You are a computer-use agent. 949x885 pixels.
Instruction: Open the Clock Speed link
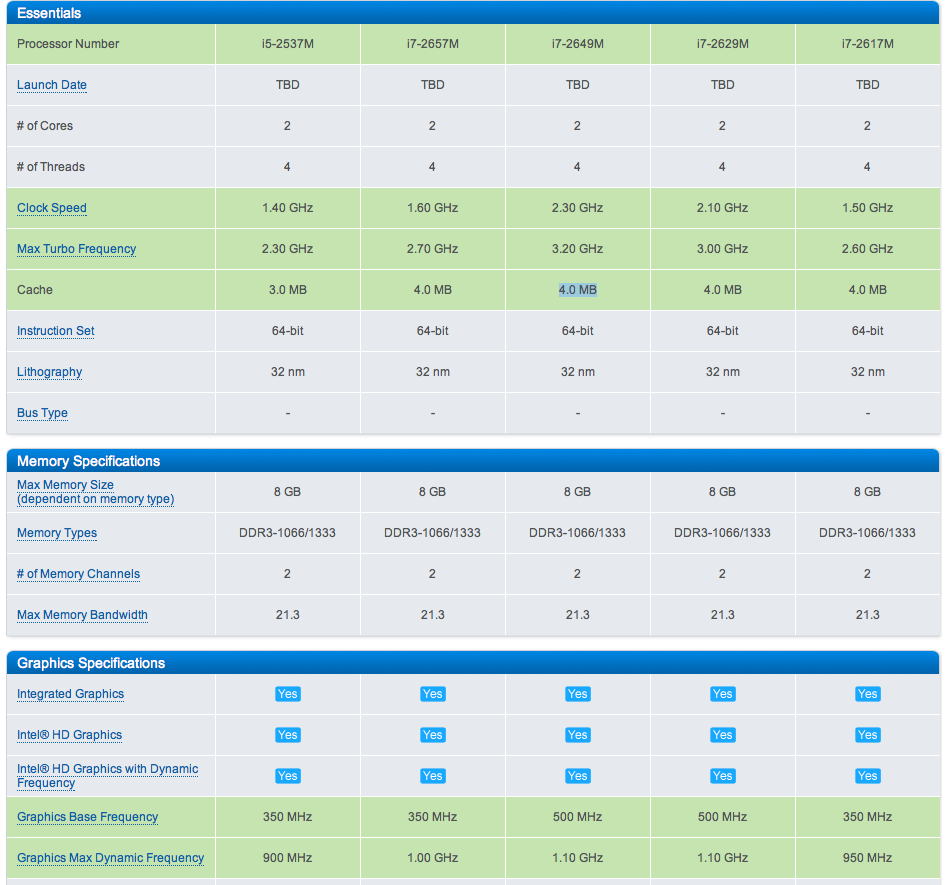51,208
